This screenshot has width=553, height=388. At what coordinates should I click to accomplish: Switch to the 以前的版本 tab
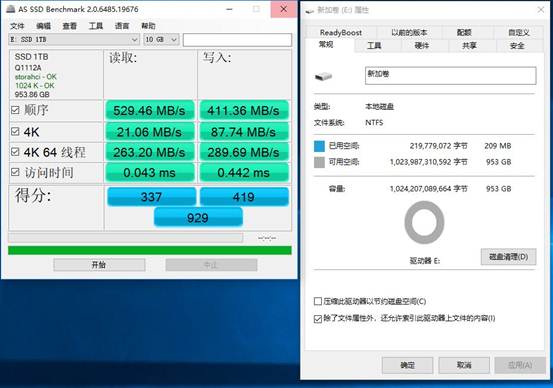coord(409,32)
